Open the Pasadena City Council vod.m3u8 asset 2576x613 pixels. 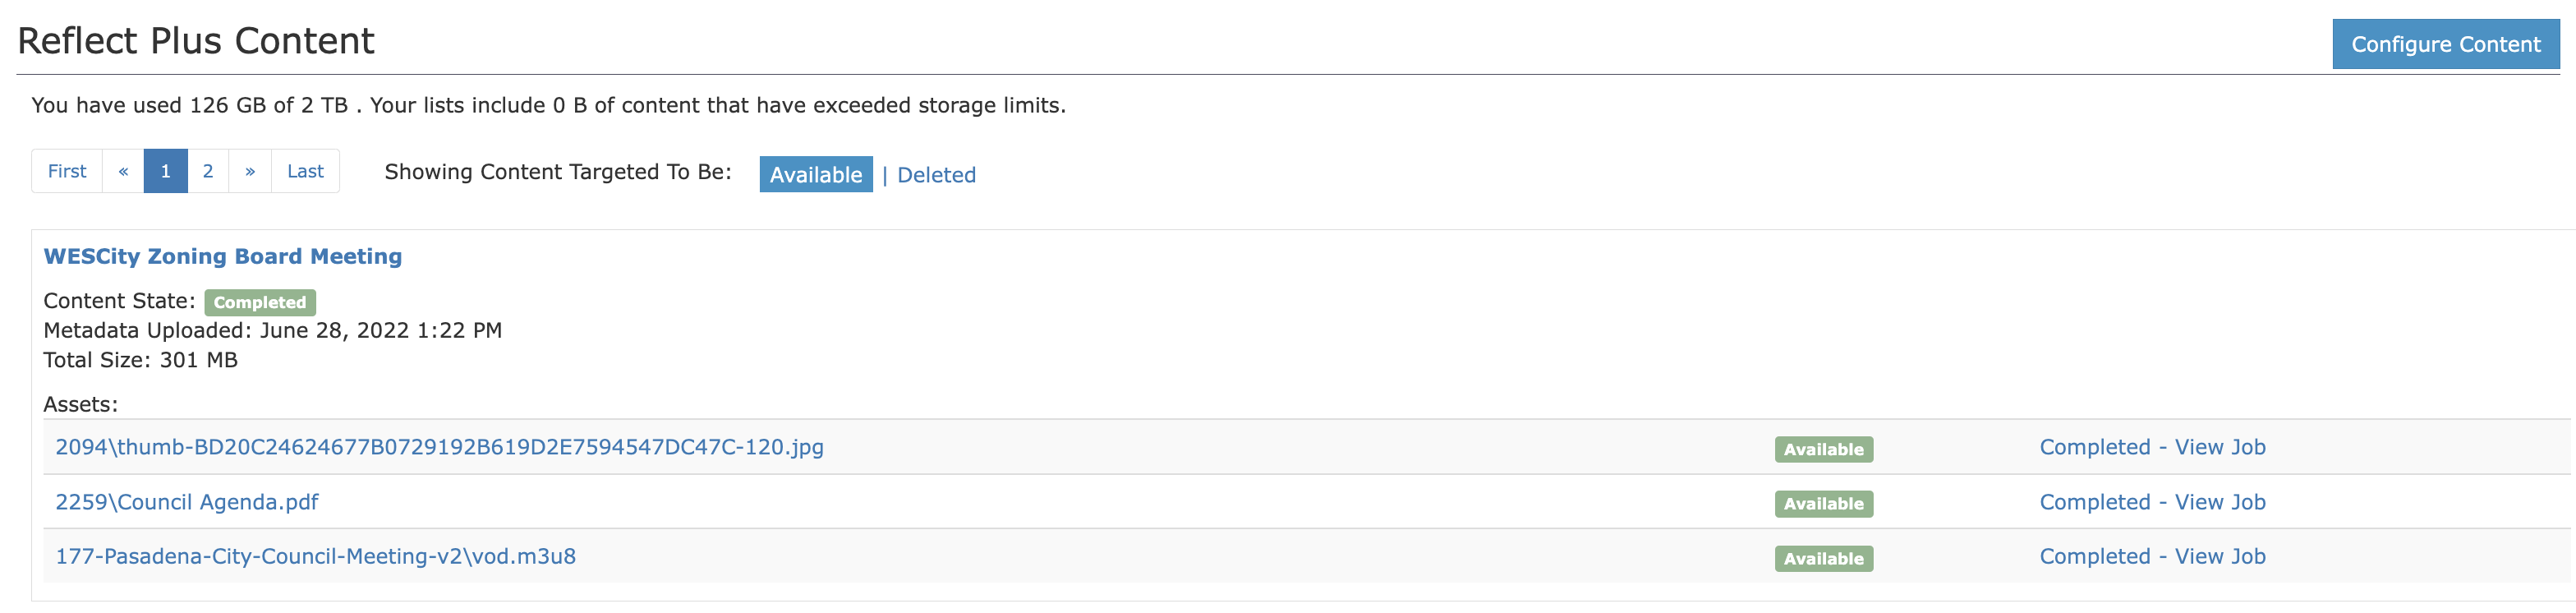pyautogui.click(x=315, y=556)
